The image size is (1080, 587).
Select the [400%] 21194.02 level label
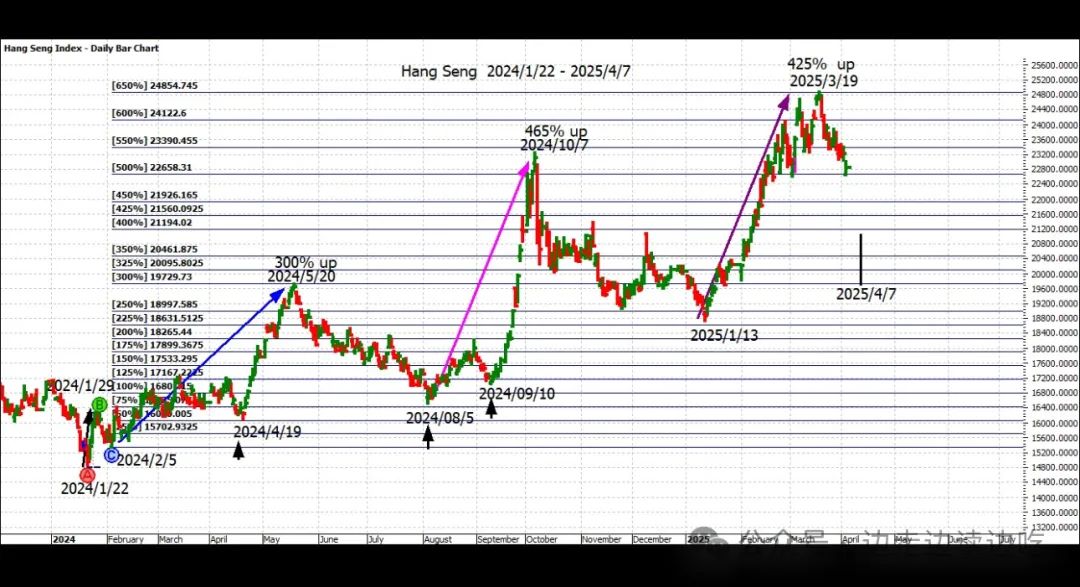152,223
